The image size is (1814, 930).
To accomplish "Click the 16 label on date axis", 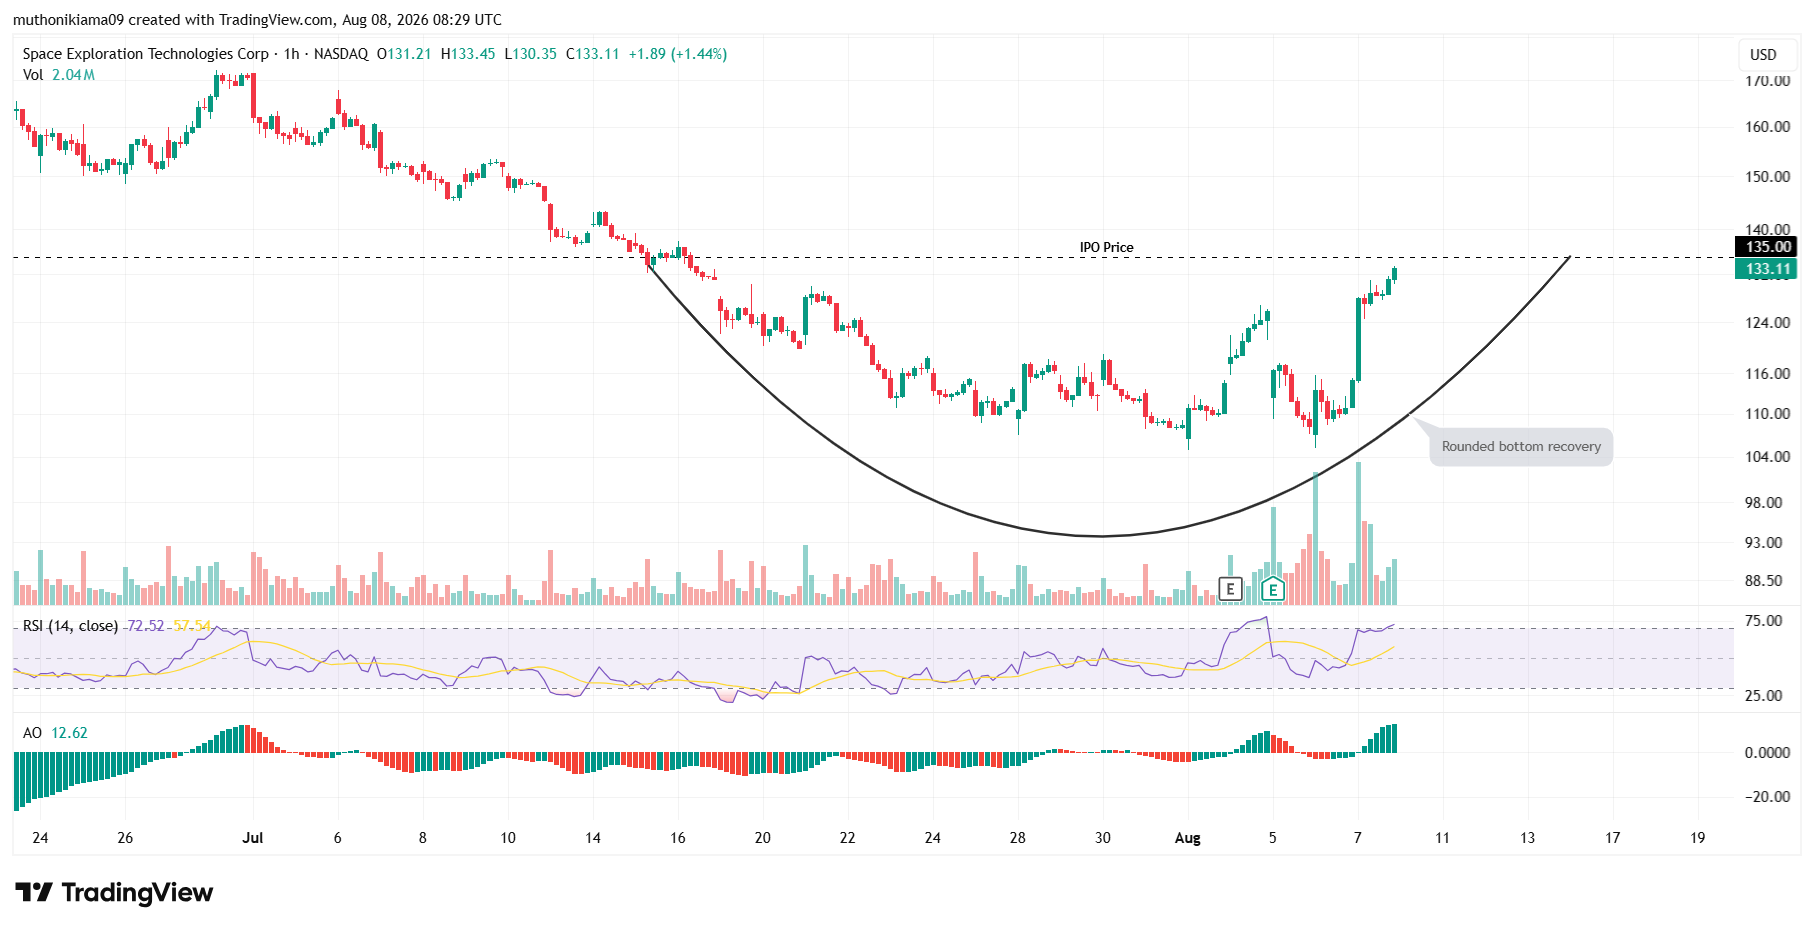I will 678,838.
